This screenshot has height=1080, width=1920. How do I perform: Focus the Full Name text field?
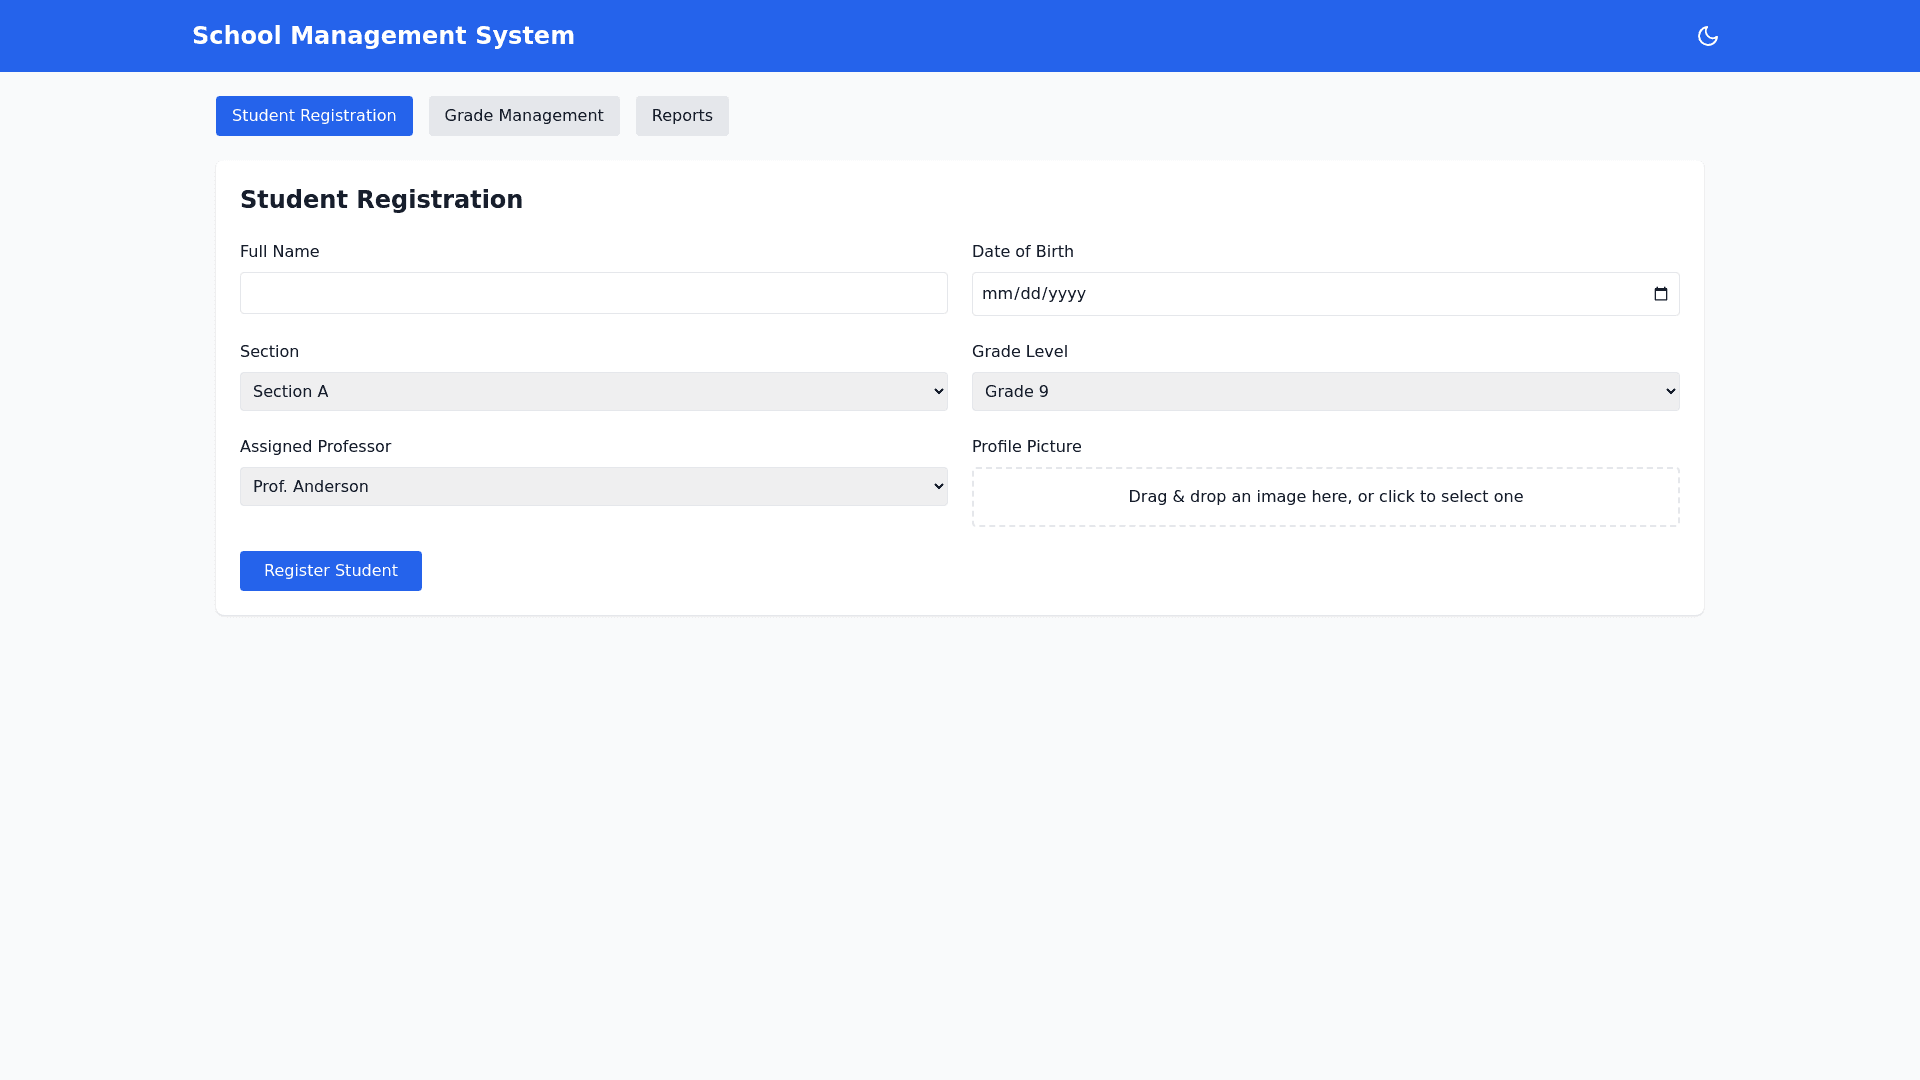[593, 293]
